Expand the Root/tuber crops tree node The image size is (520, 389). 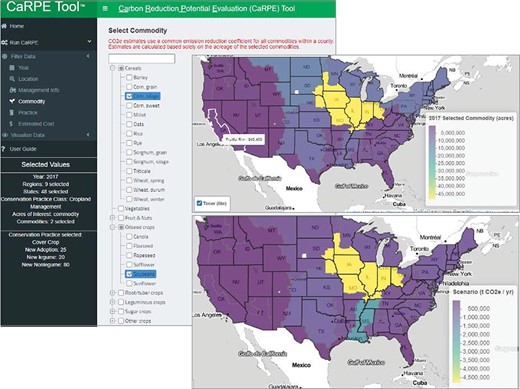point(112,293)
